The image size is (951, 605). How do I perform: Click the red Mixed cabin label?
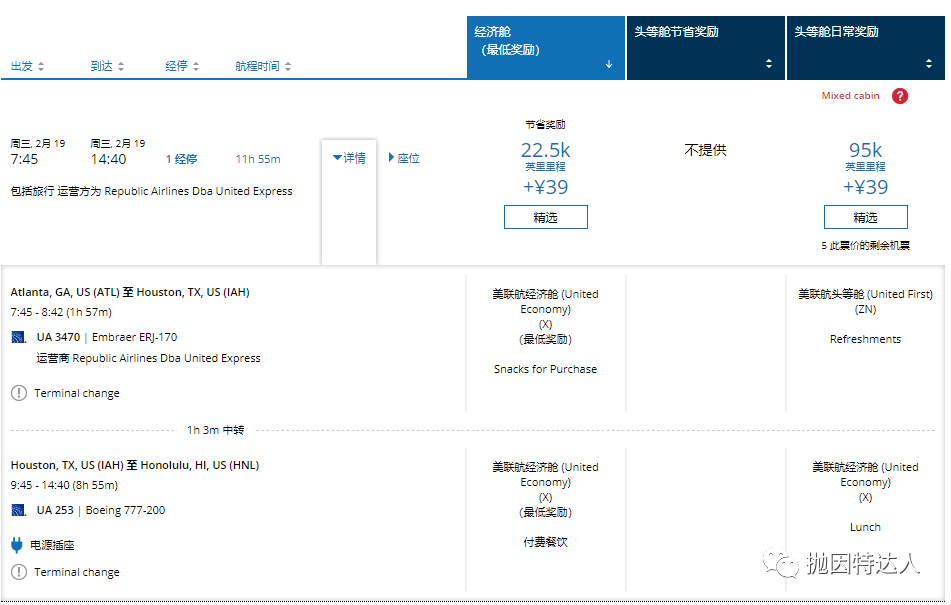[850, 96]
